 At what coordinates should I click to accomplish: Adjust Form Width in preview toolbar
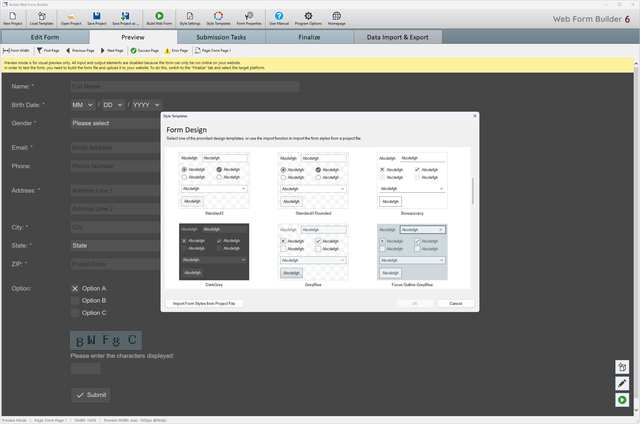pos(16,51)
